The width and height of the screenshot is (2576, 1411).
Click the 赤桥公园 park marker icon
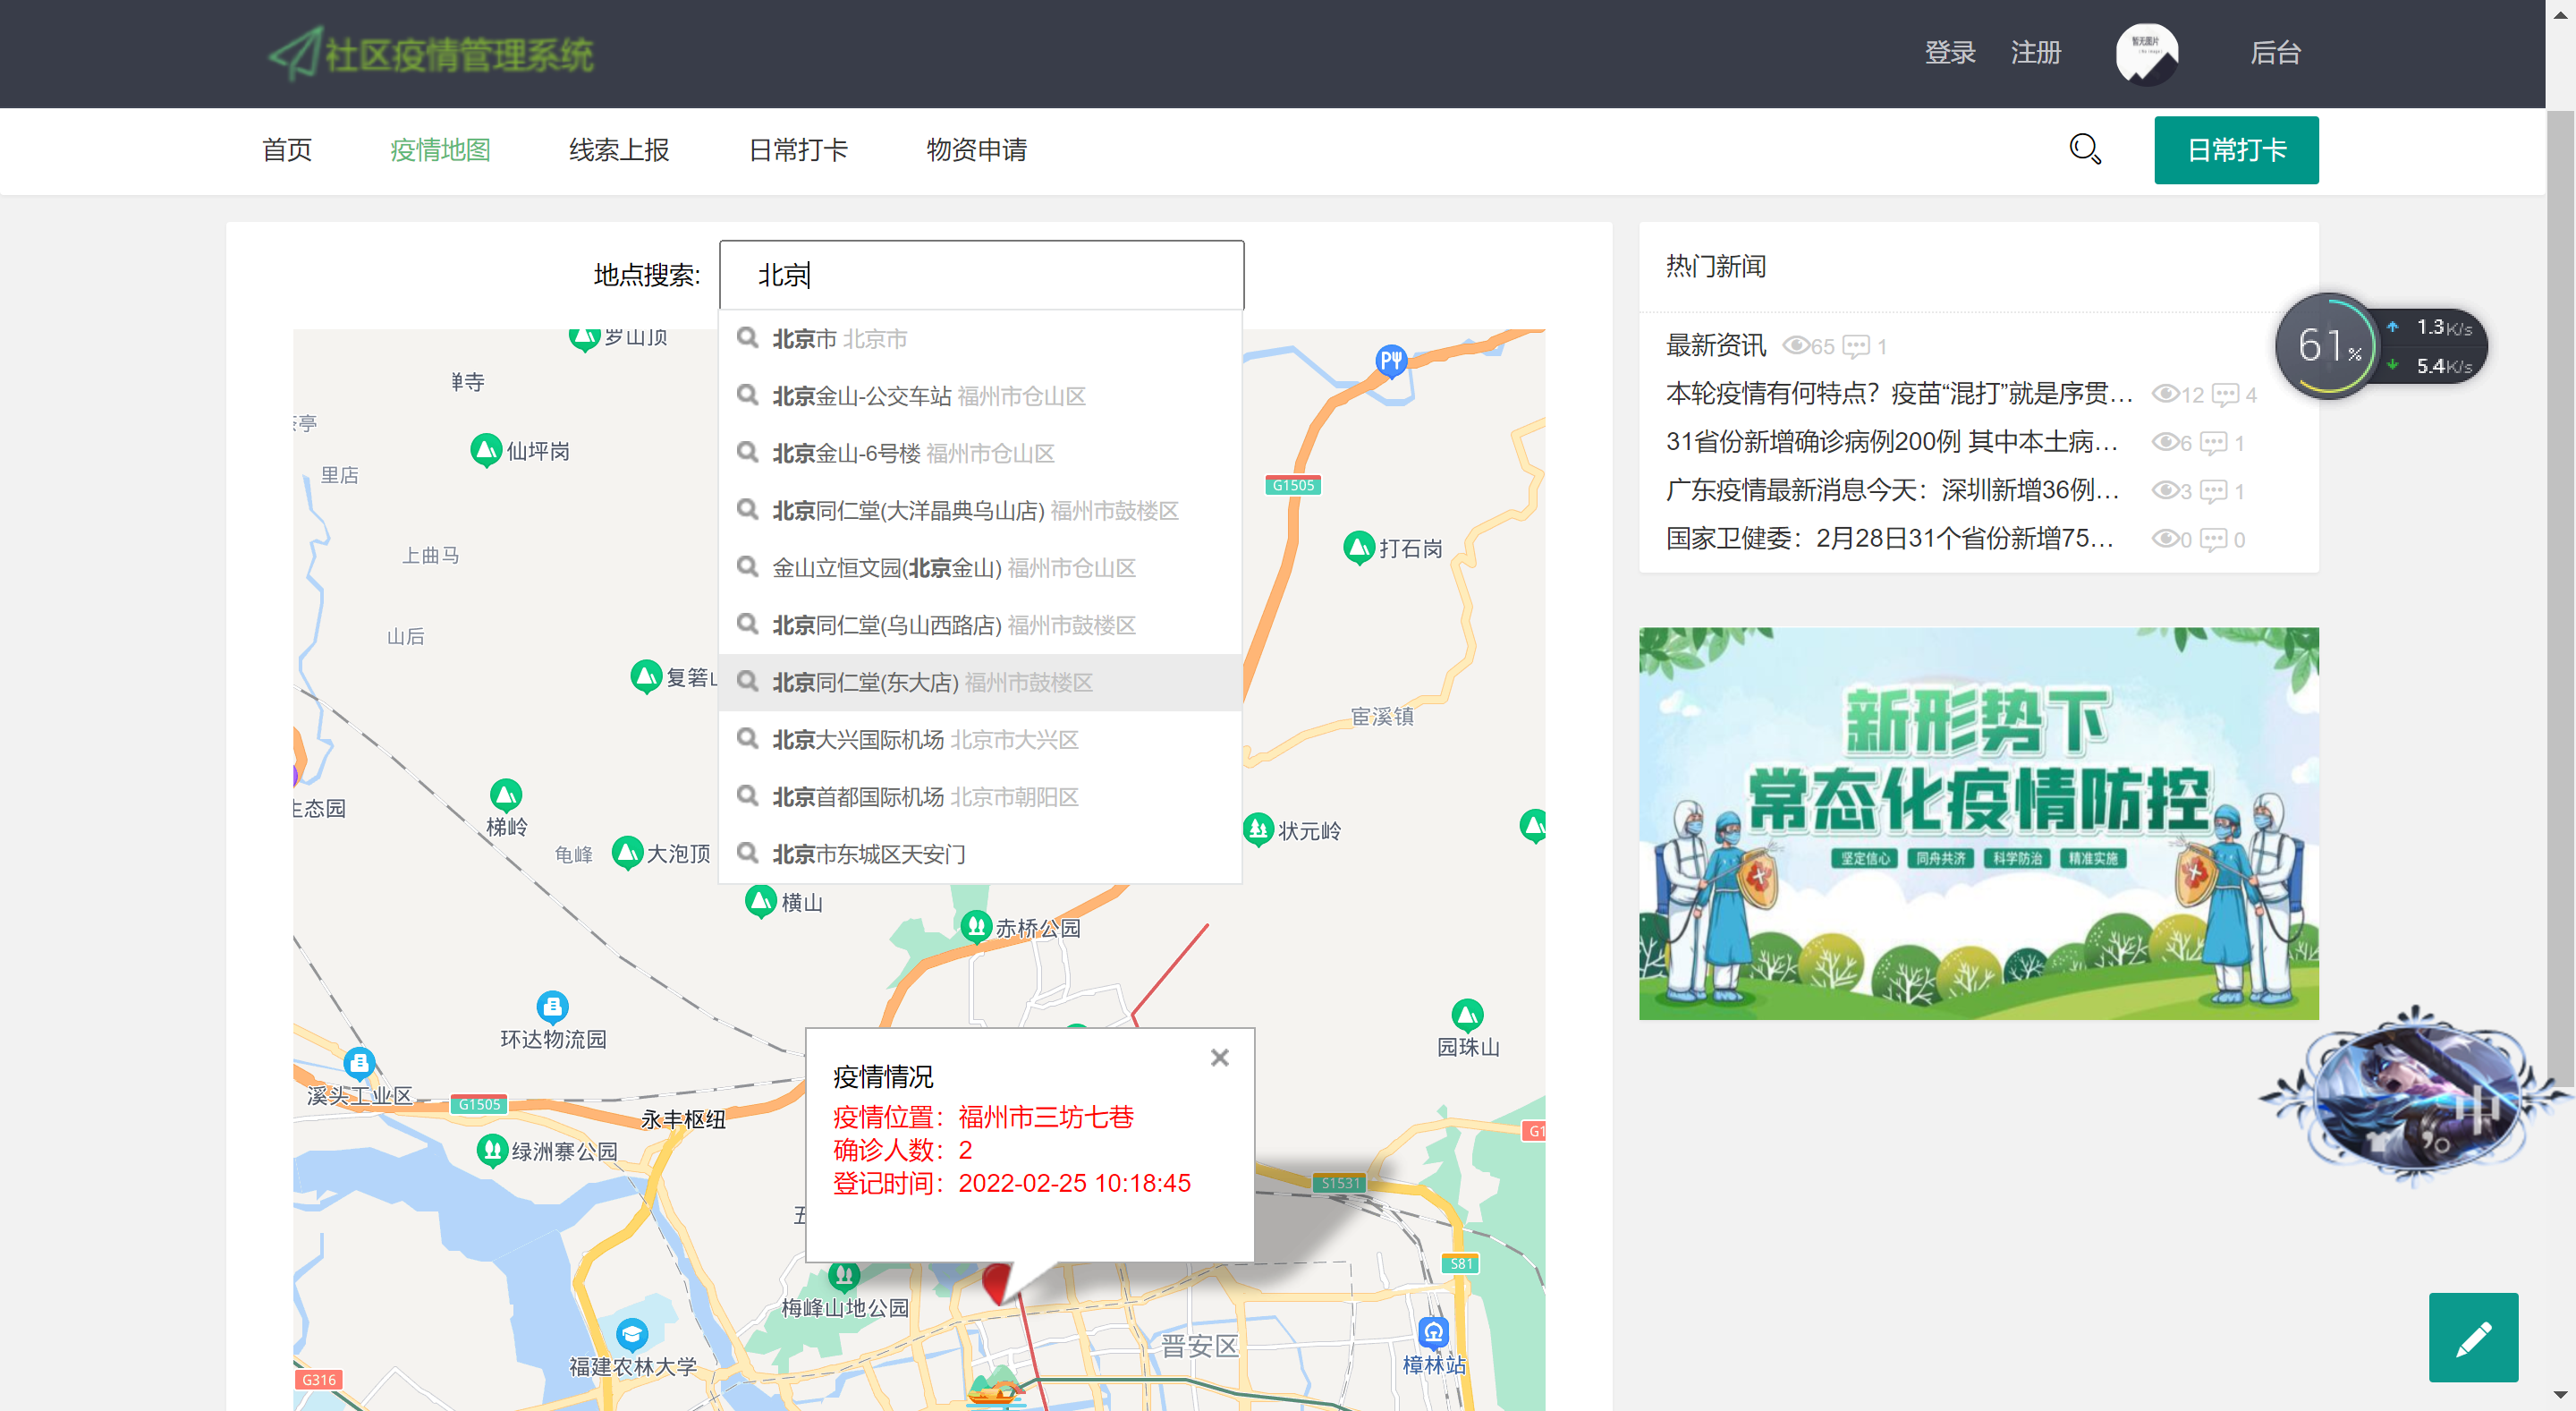[977, 924]
